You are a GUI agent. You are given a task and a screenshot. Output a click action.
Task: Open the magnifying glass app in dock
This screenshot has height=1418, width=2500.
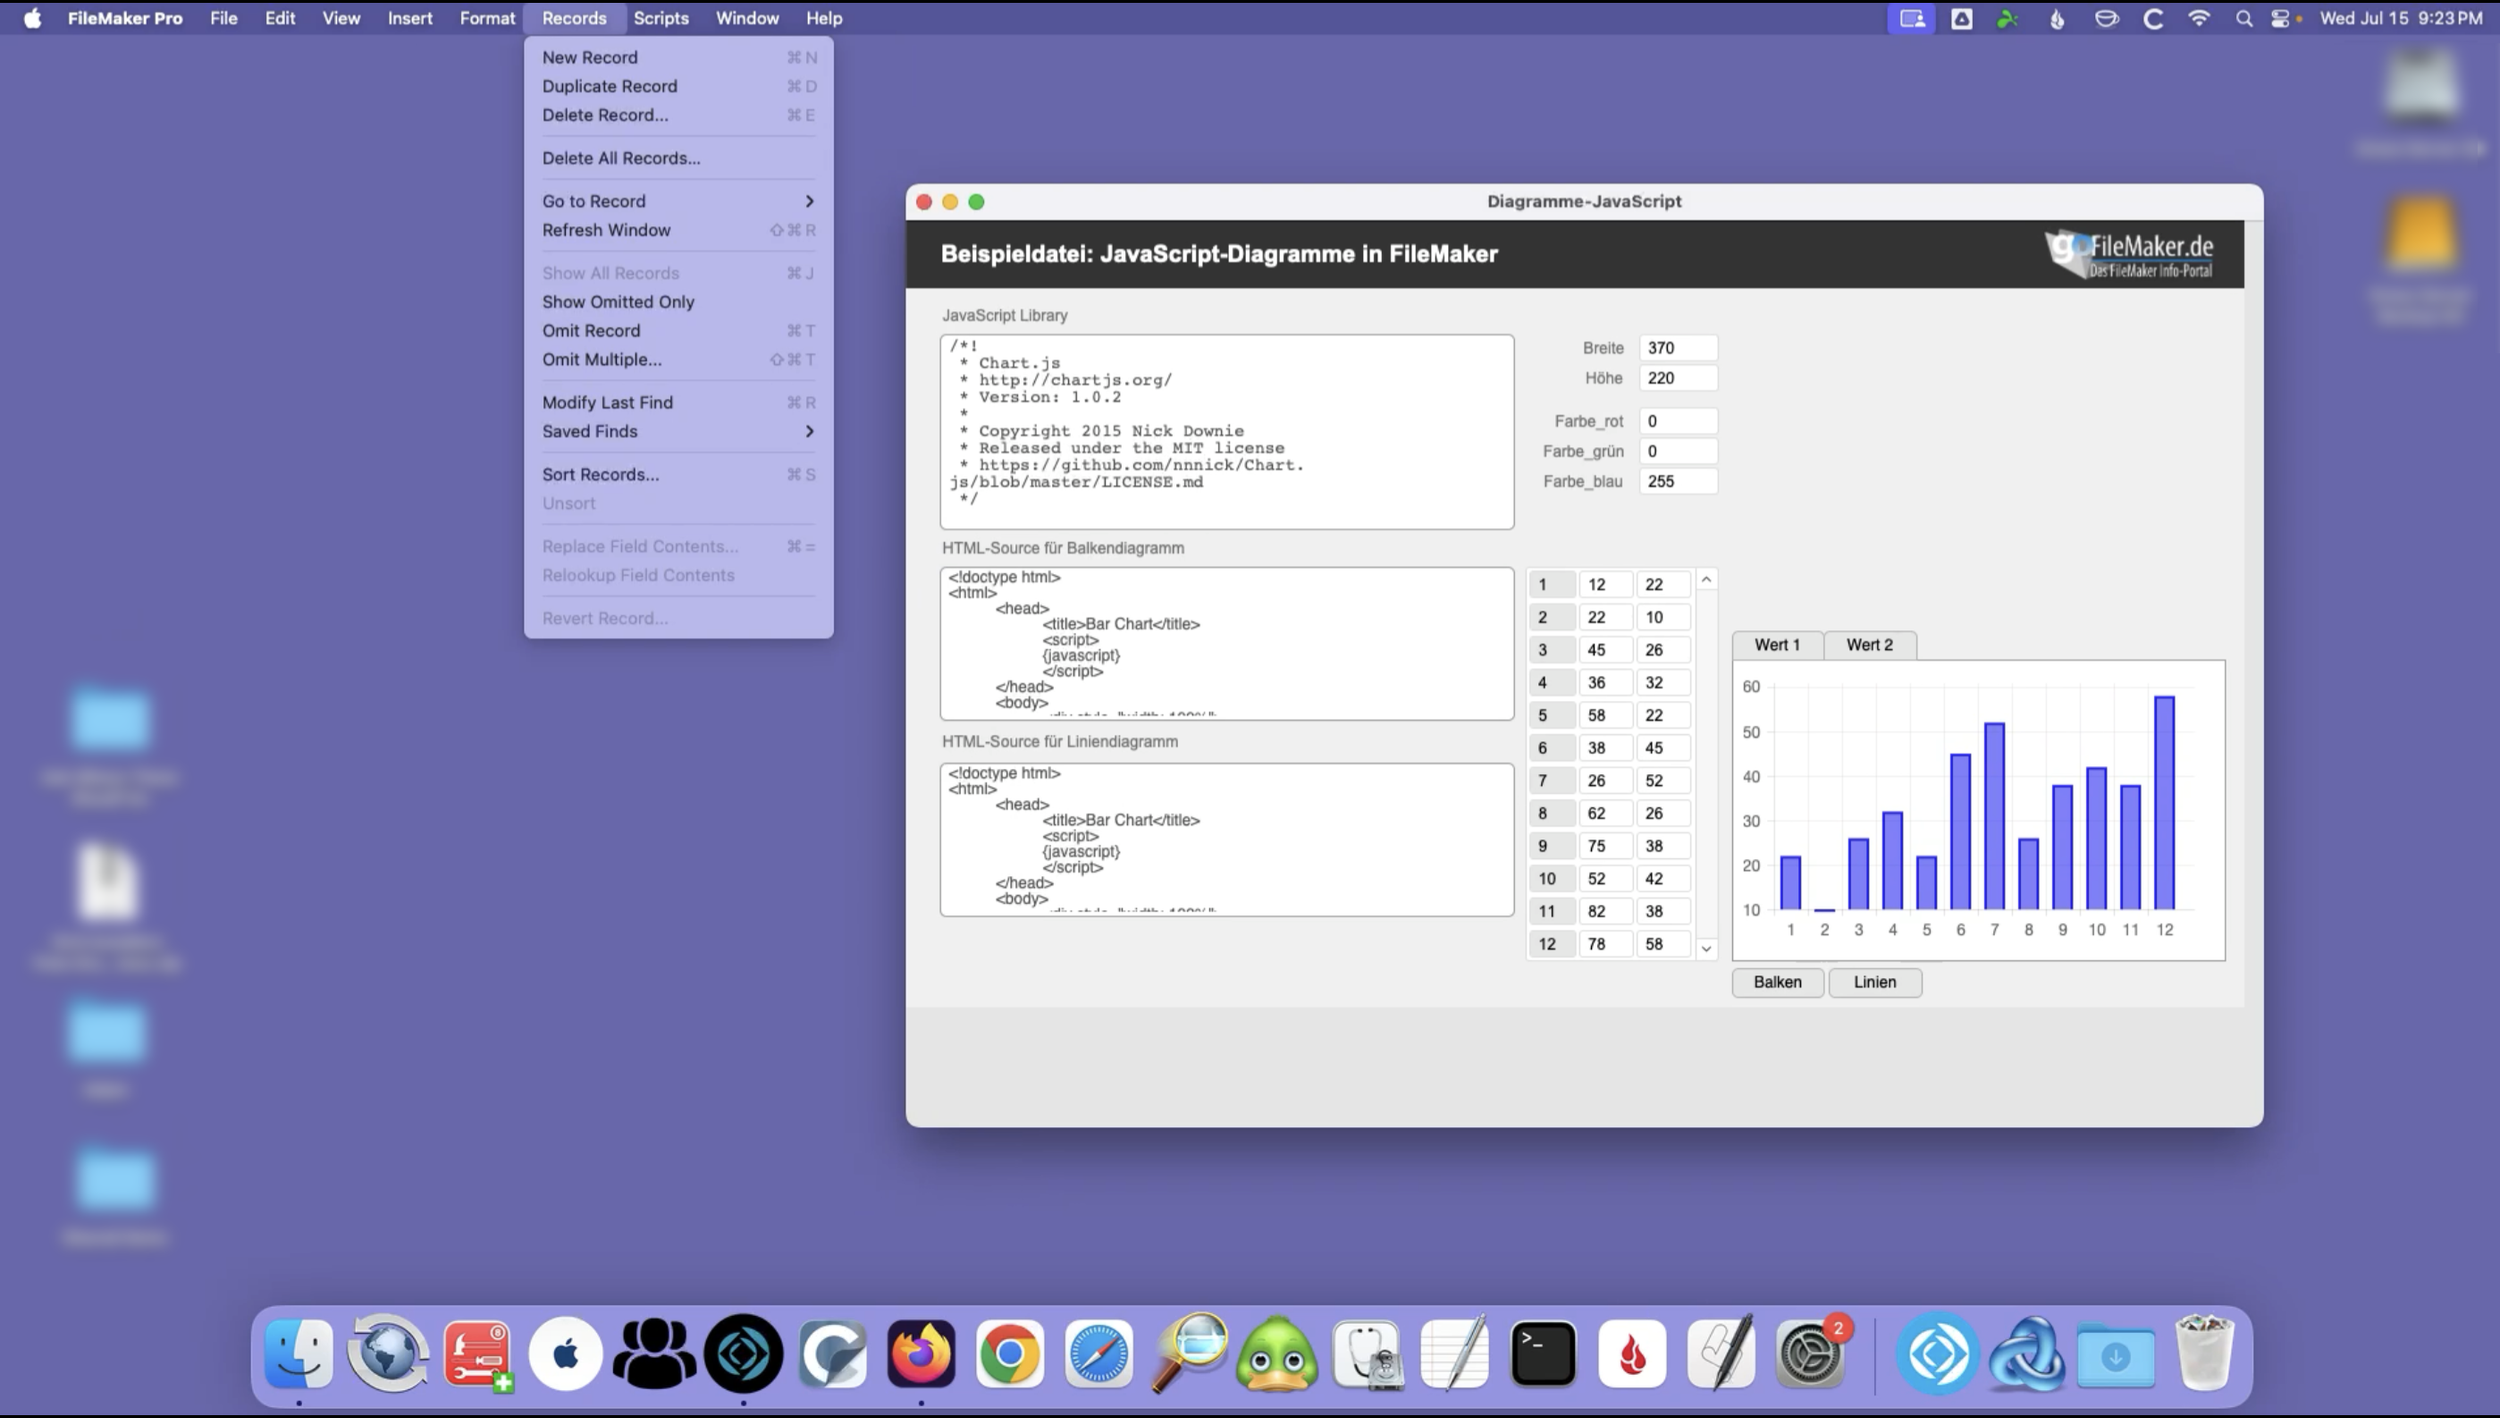coord(1188,1354)
